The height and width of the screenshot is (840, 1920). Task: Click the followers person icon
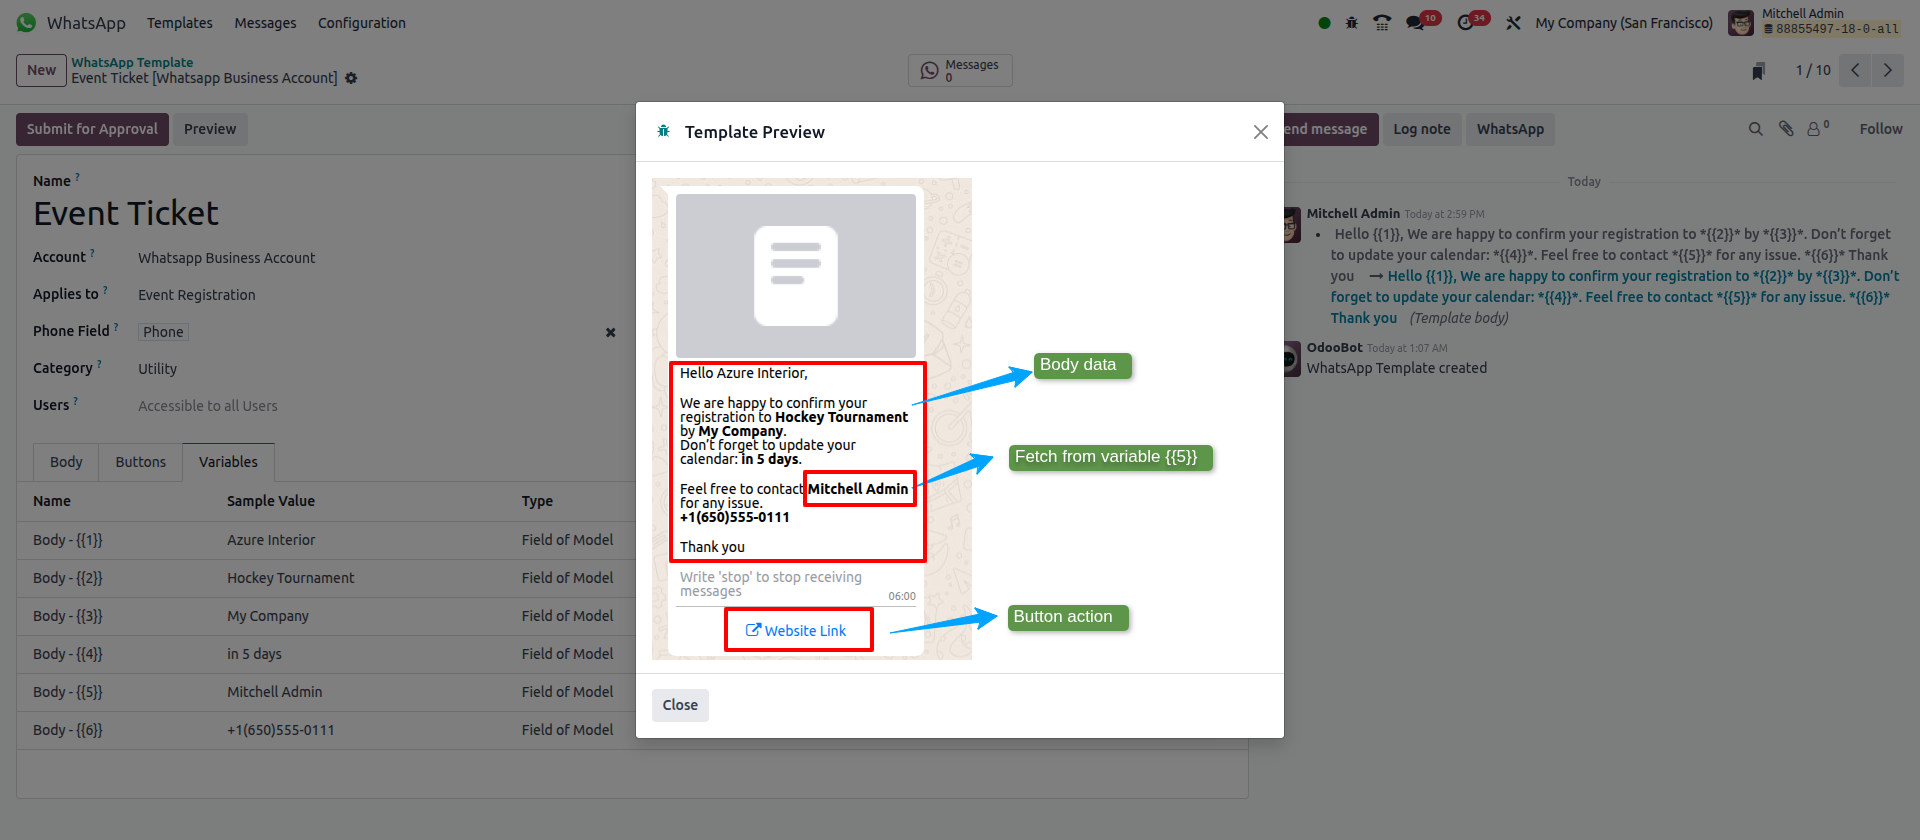coord(1815,129)
